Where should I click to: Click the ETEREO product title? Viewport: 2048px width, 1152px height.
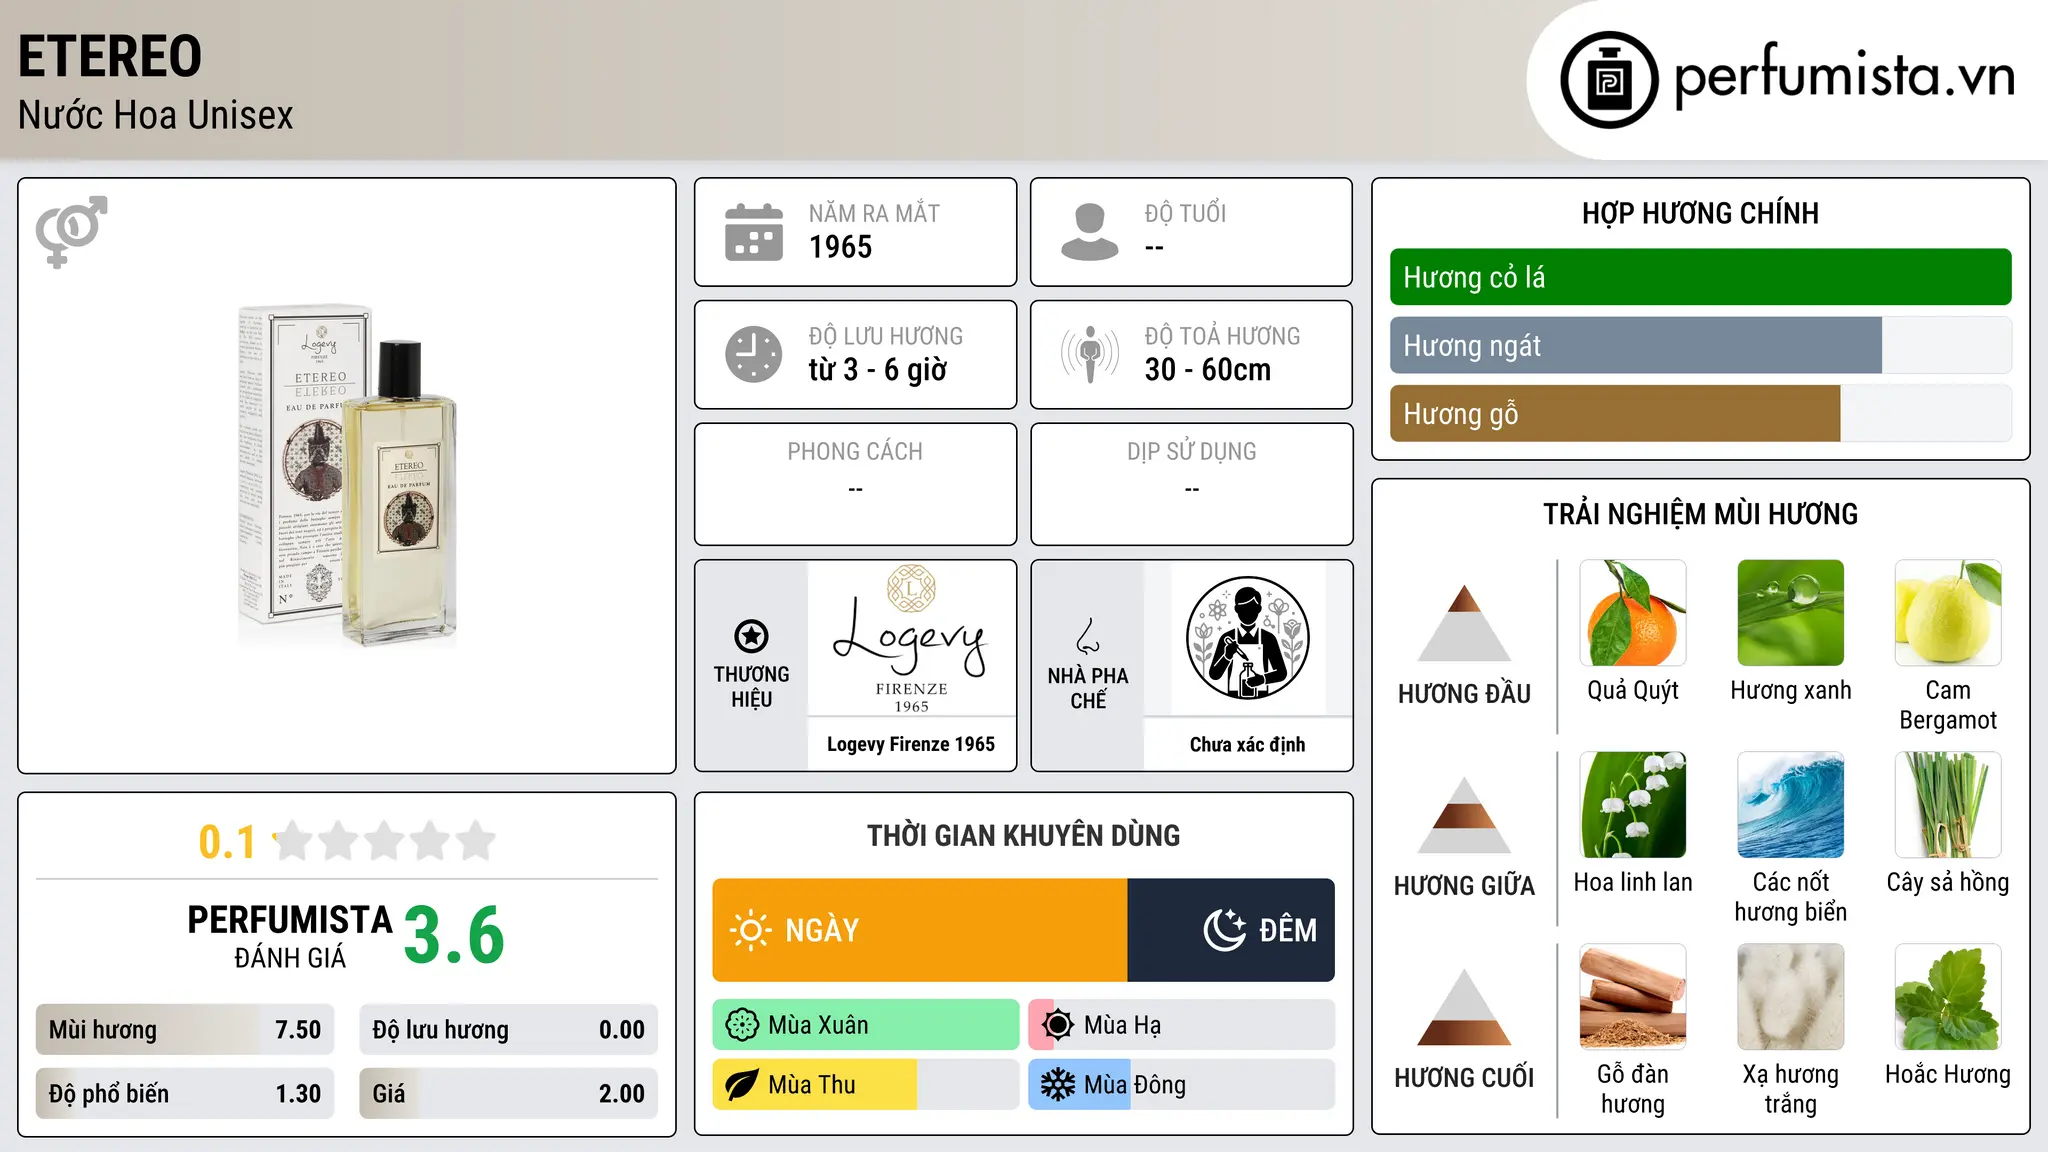(110, 56)
